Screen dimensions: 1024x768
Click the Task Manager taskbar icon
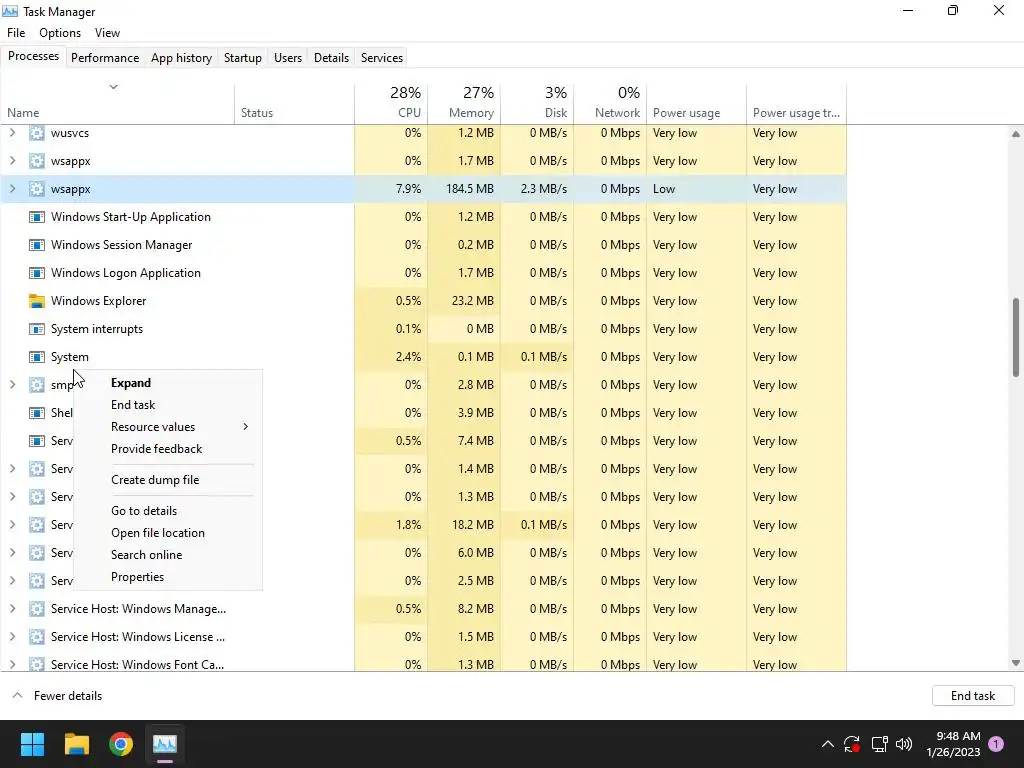pyautogui.click(x=165, y=744)
